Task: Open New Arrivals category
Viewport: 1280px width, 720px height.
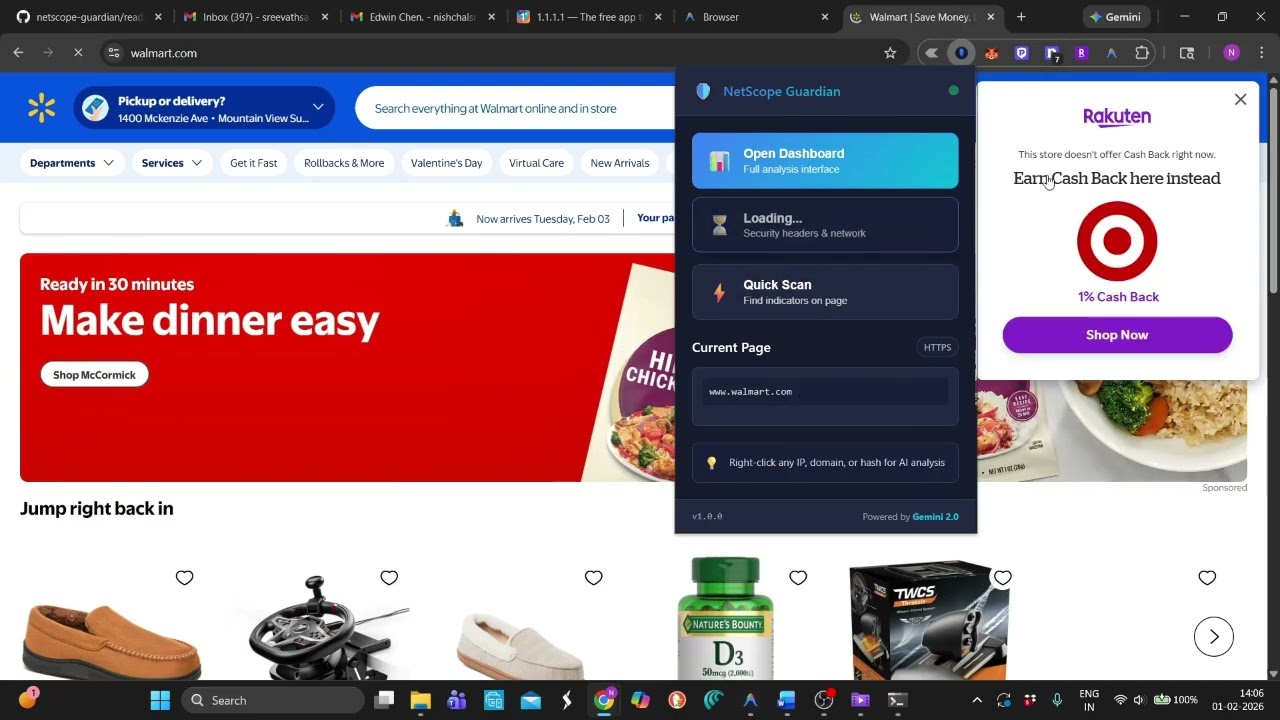Action: 620,163
